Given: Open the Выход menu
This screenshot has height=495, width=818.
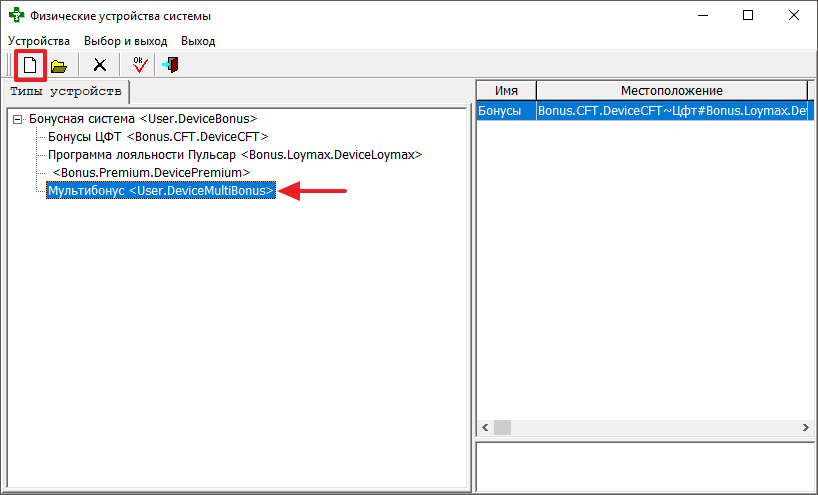Looking at the screenshot, I should pyautogui.click(x=198, y=41).
